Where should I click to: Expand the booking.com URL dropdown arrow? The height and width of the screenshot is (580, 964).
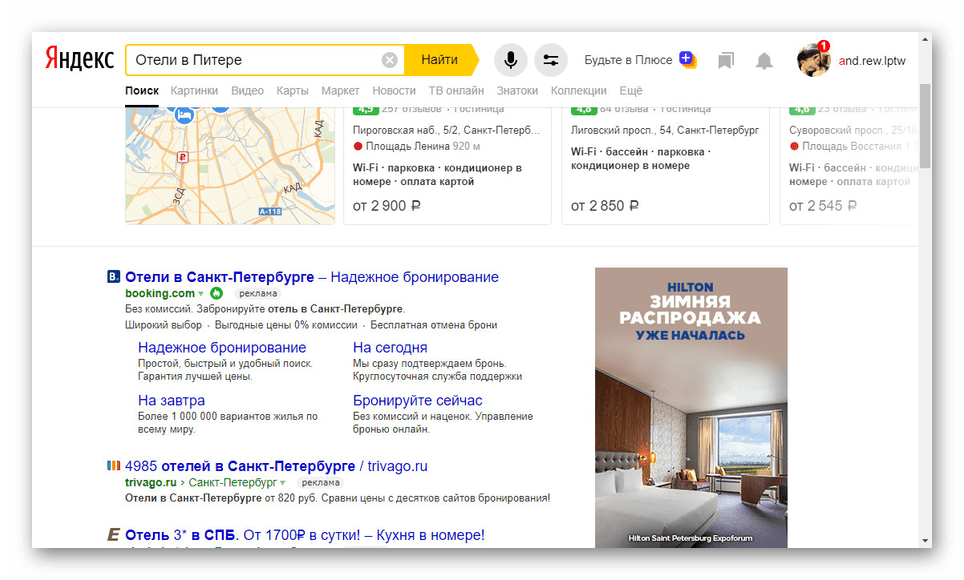pos(200,294)
